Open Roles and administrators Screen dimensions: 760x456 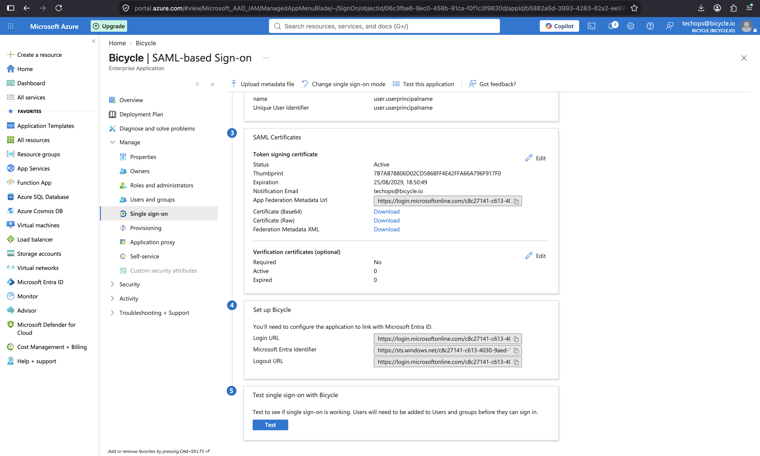161,185
